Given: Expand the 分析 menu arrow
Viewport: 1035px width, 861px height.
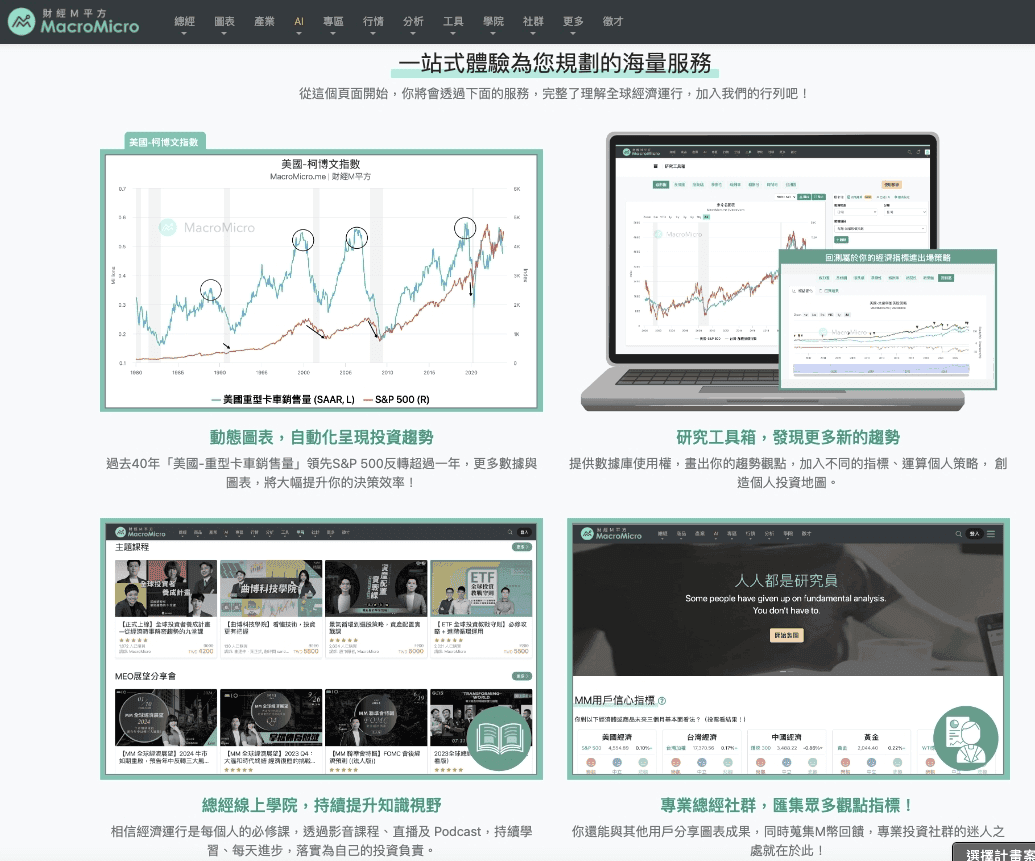Looking at the screenshot, I should tap(413, 34).
